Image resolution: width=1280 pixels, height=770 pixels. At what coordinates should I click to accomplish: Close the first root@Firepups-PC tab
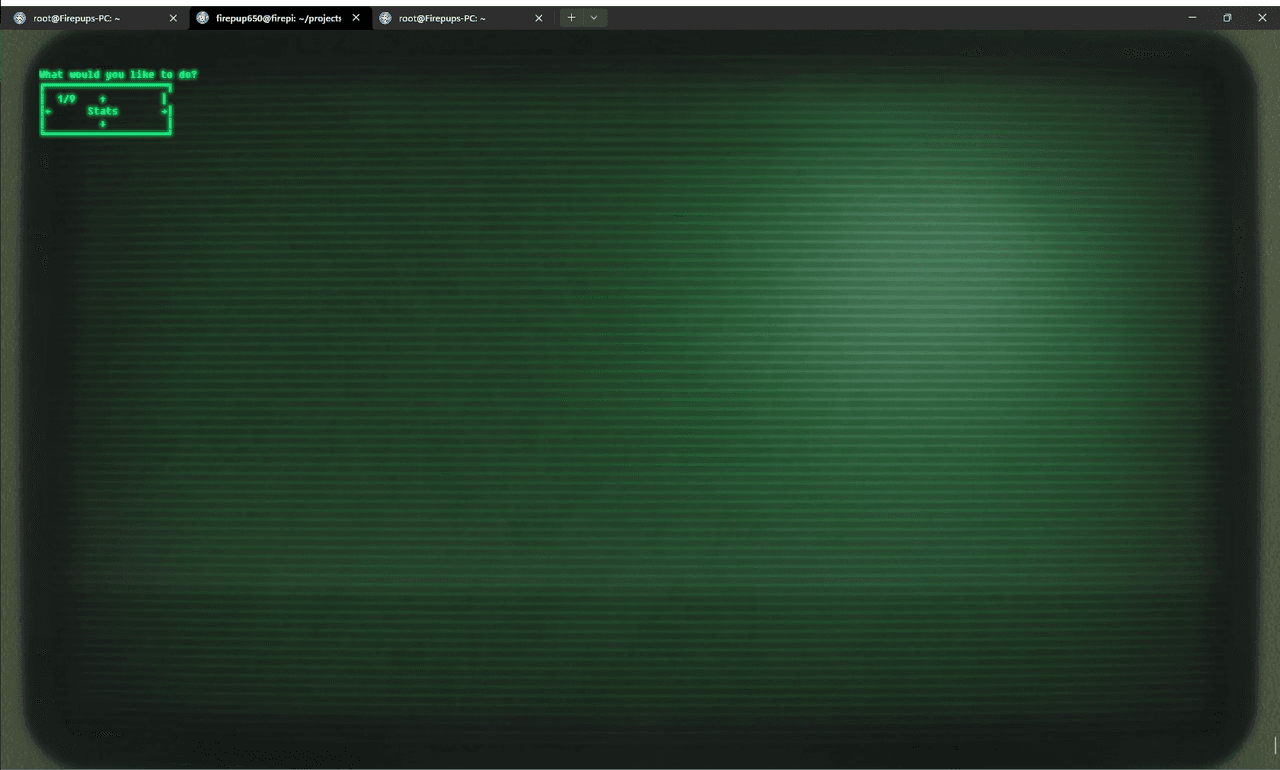(x=173, y=18)
